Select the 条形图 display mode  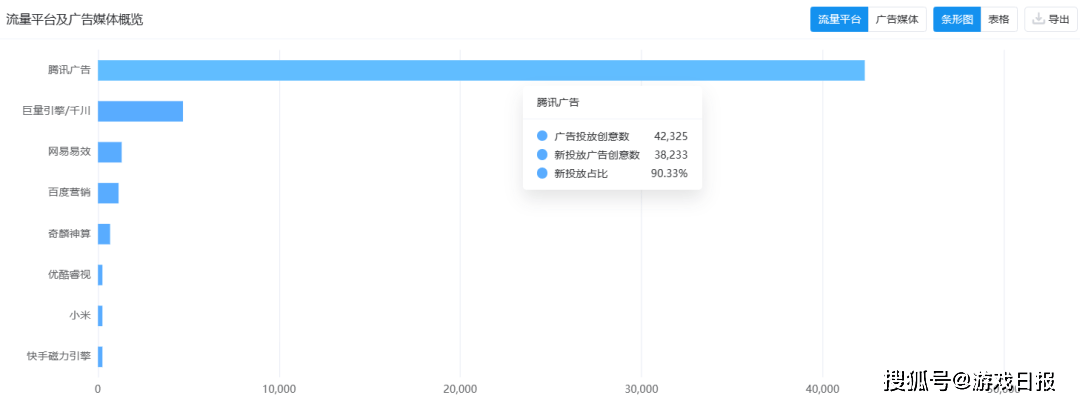pyautogui.click(x=957, y=19)
